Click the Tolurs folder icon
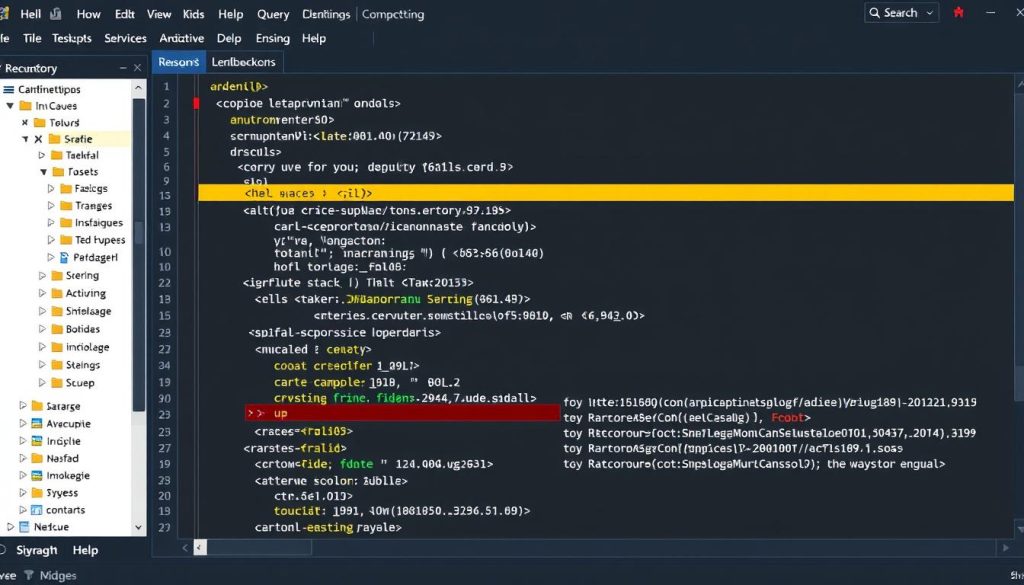 (39, 122)
